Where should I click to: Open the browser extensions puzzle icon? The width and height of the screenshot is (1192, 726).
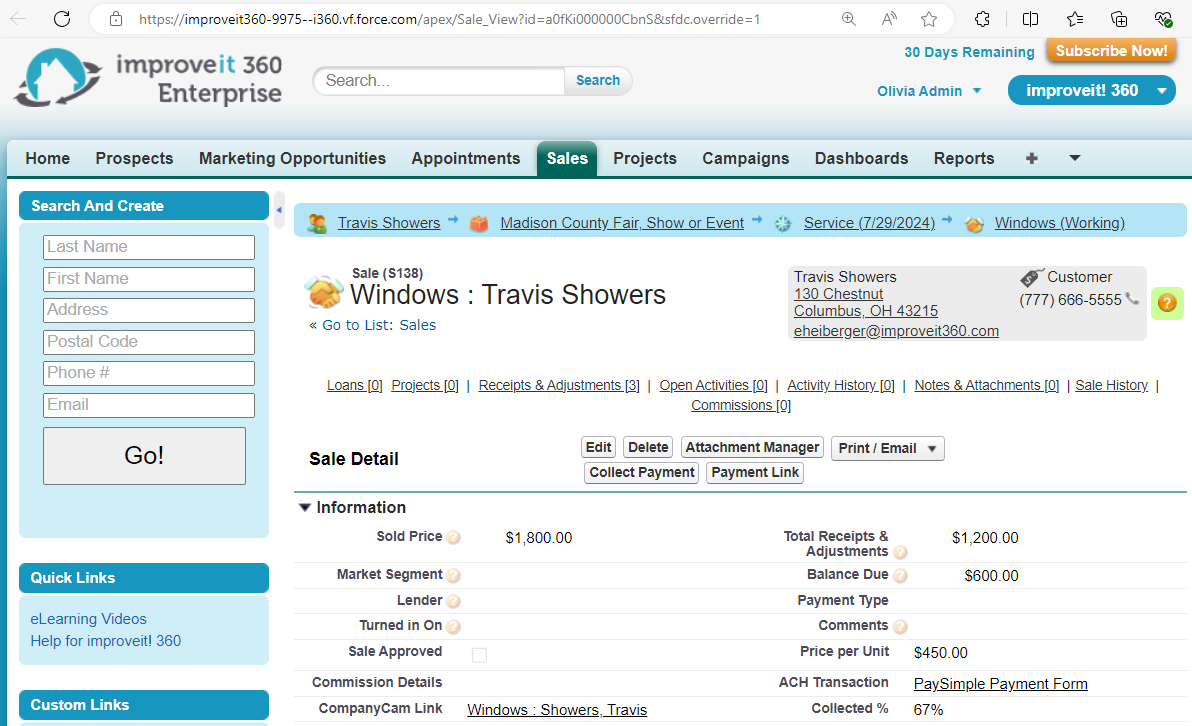pos(982,19)
